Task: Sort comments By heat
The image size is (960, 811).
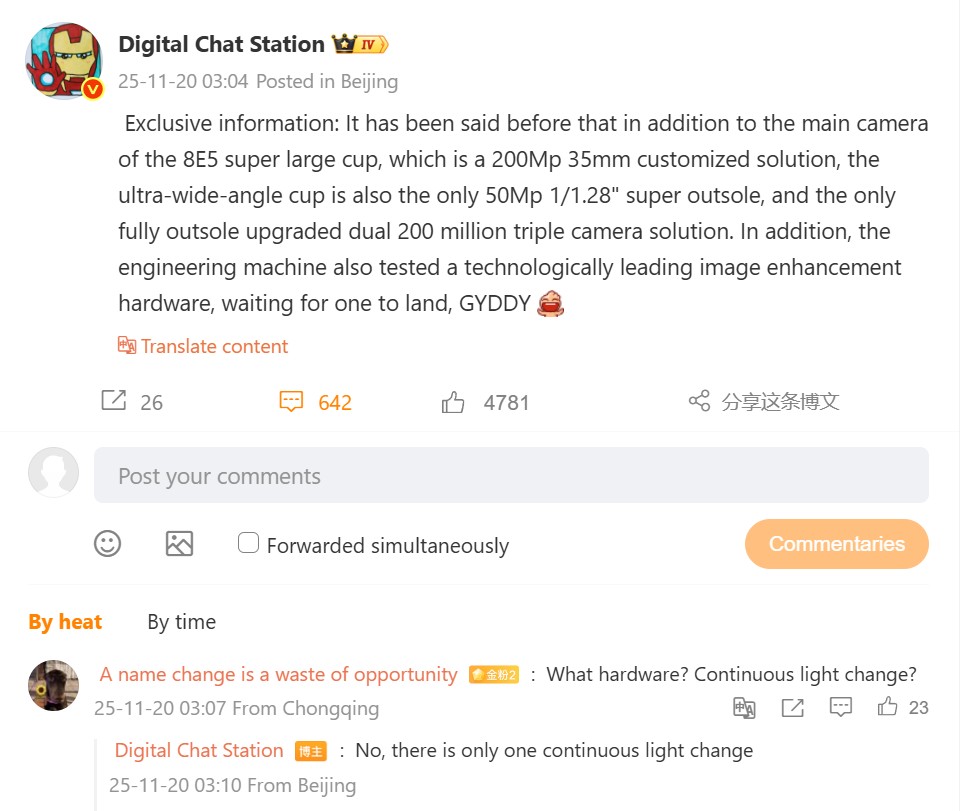Action: [x=65, y=622]
